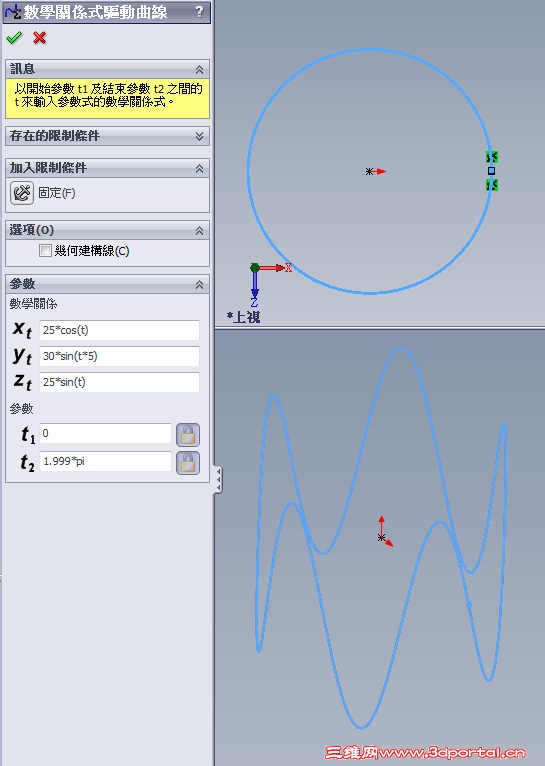Viewport: 545px width, 766px height.
Task: Select the blue circle endpoint square handle
Action: tap(491, 171)
